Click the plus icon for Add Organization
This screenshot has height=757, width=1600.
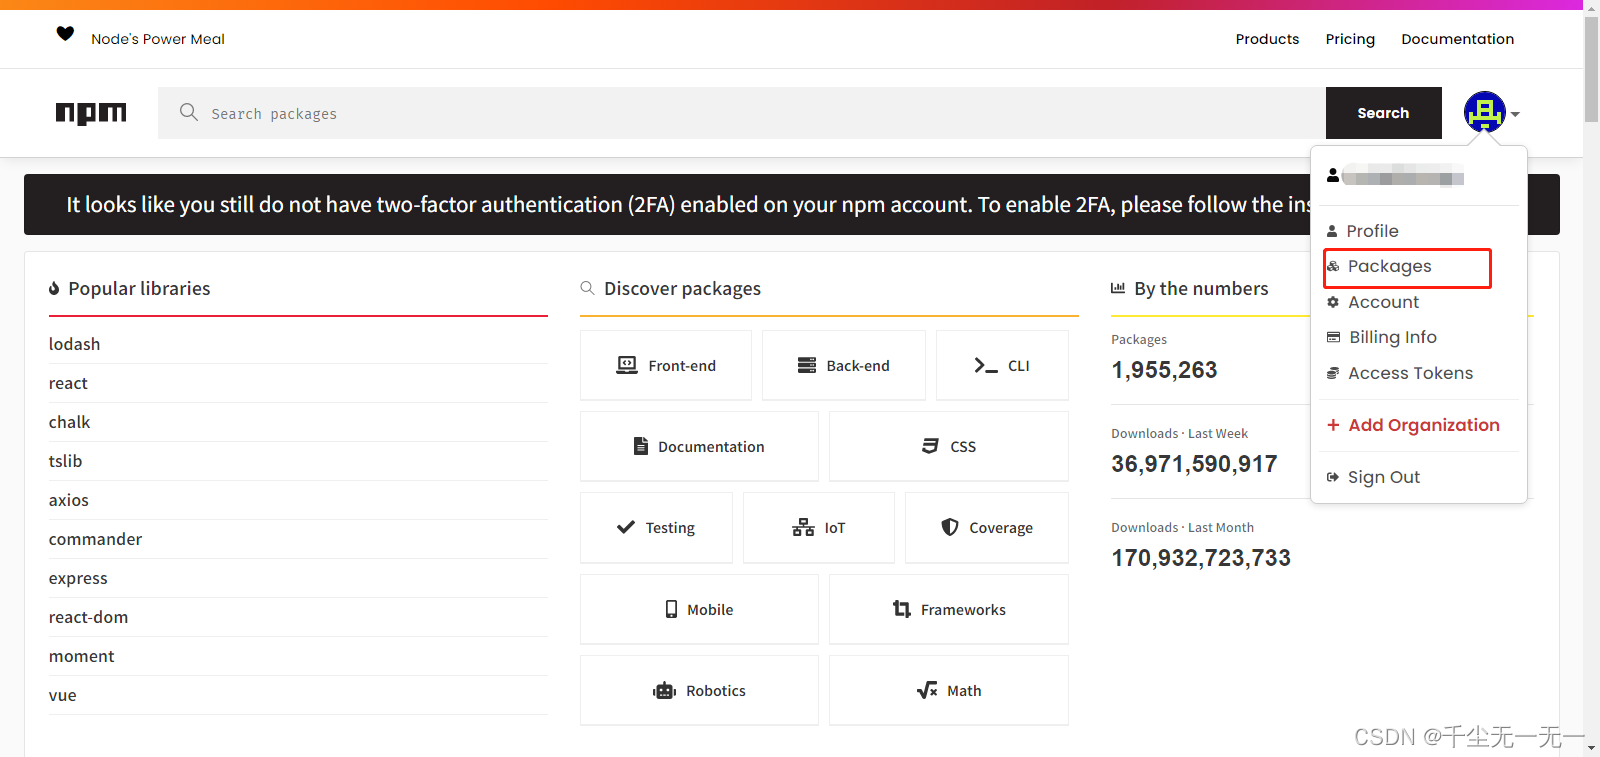click(x=1333, y=425)
